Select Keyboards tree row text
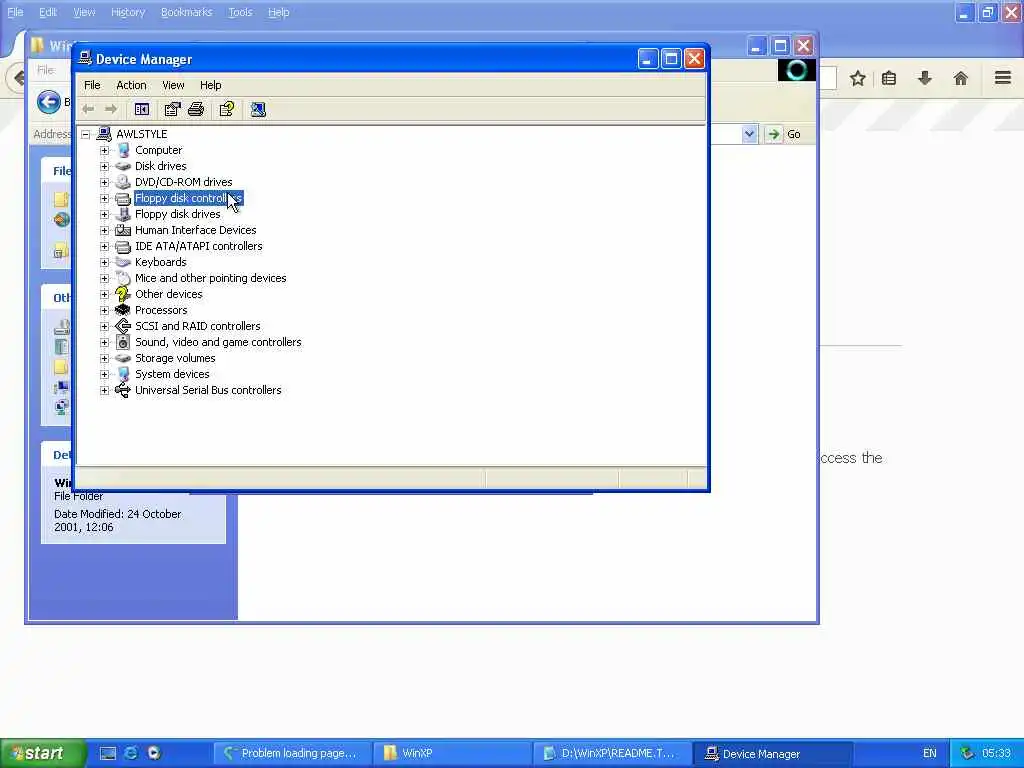The image size is (1024, 768). click(161, 263)
